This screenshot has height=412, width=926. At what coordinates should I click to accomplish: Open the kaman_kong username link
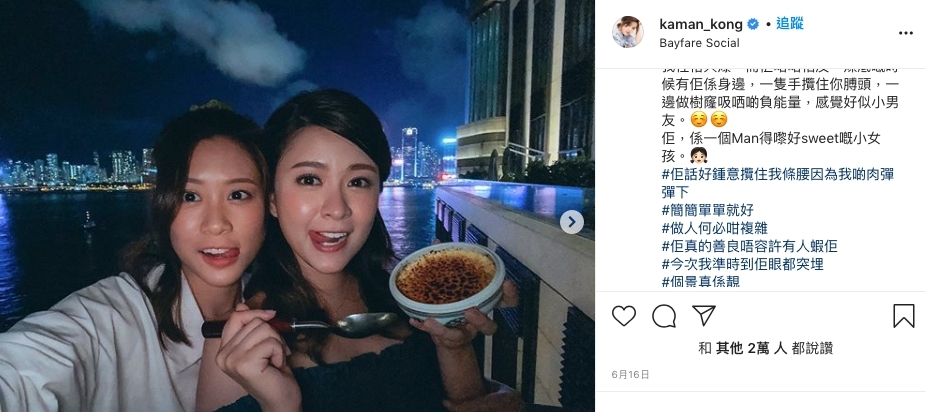click(x=700, y=24)
